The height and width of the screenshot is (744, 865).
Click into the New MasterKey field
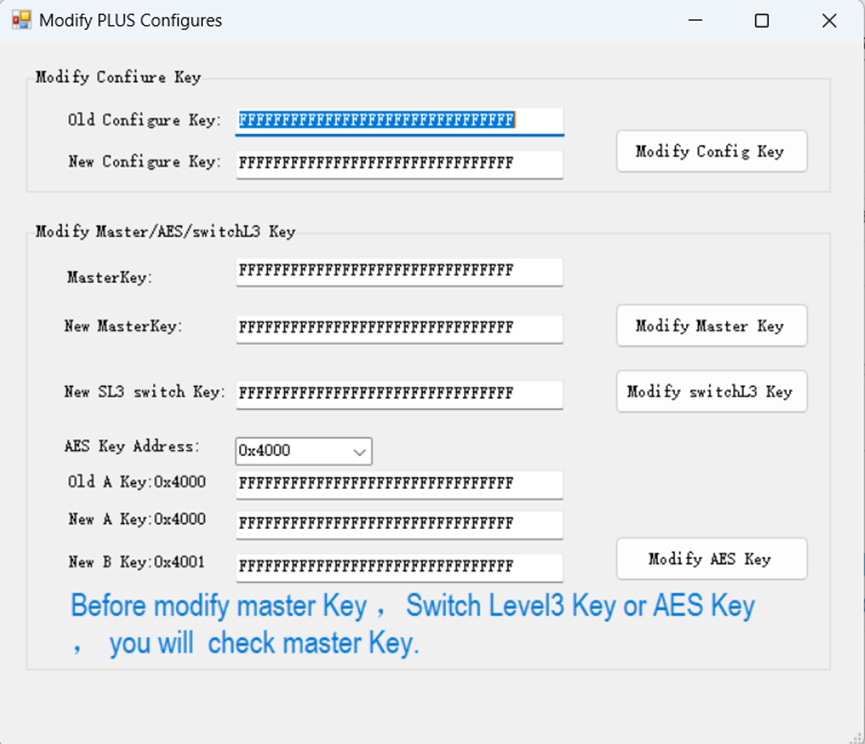[399, 328]
